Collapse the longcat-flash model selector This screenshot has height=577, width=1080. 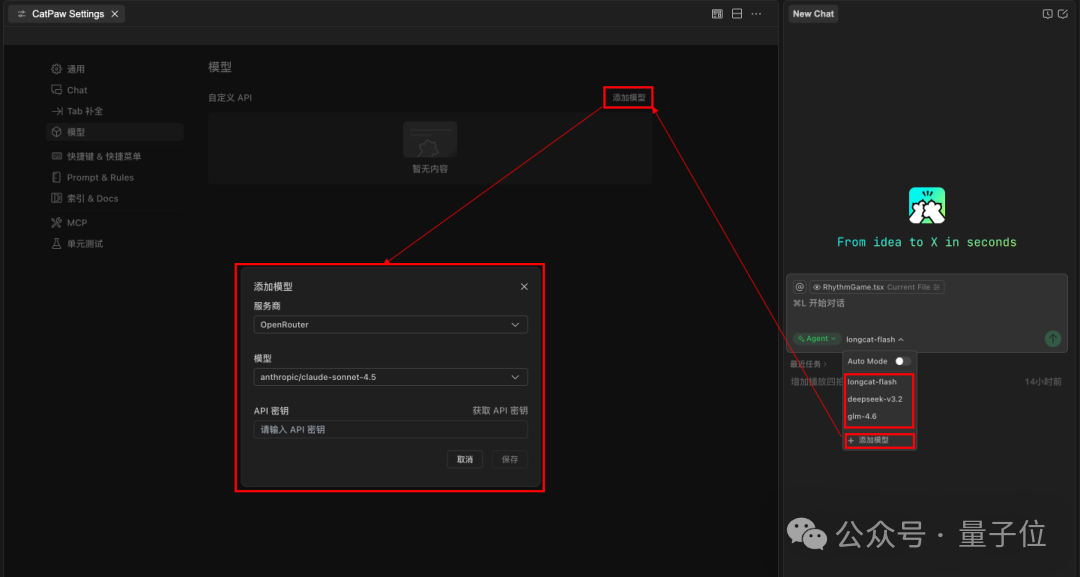coord(875,339)
